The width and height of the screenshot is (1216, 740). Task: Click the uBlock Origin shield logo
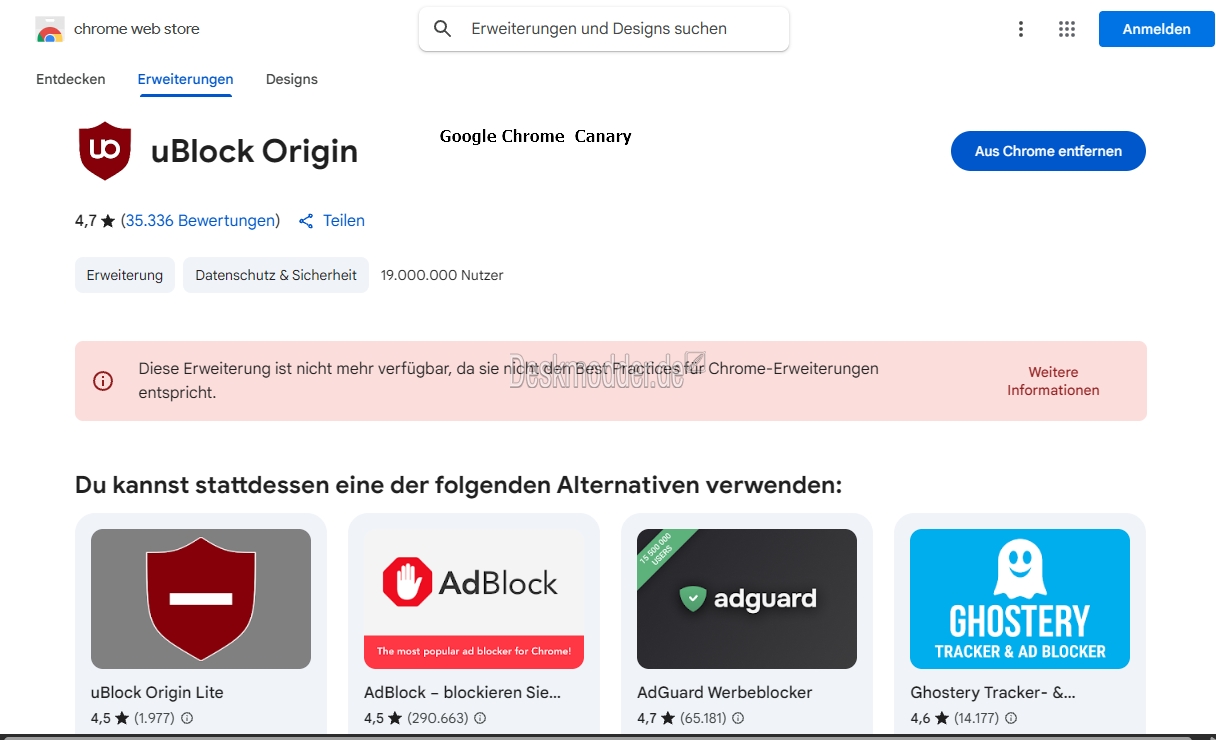click(x=105, y=151)
